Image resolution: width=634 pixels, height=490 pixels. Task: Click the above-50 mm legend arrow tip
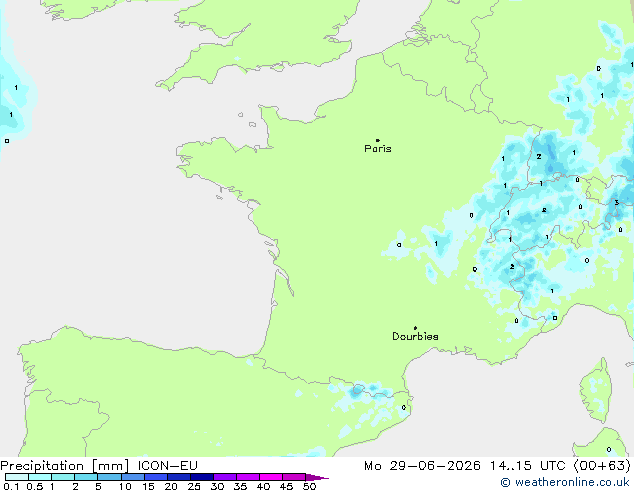click(x=317, y=477)
